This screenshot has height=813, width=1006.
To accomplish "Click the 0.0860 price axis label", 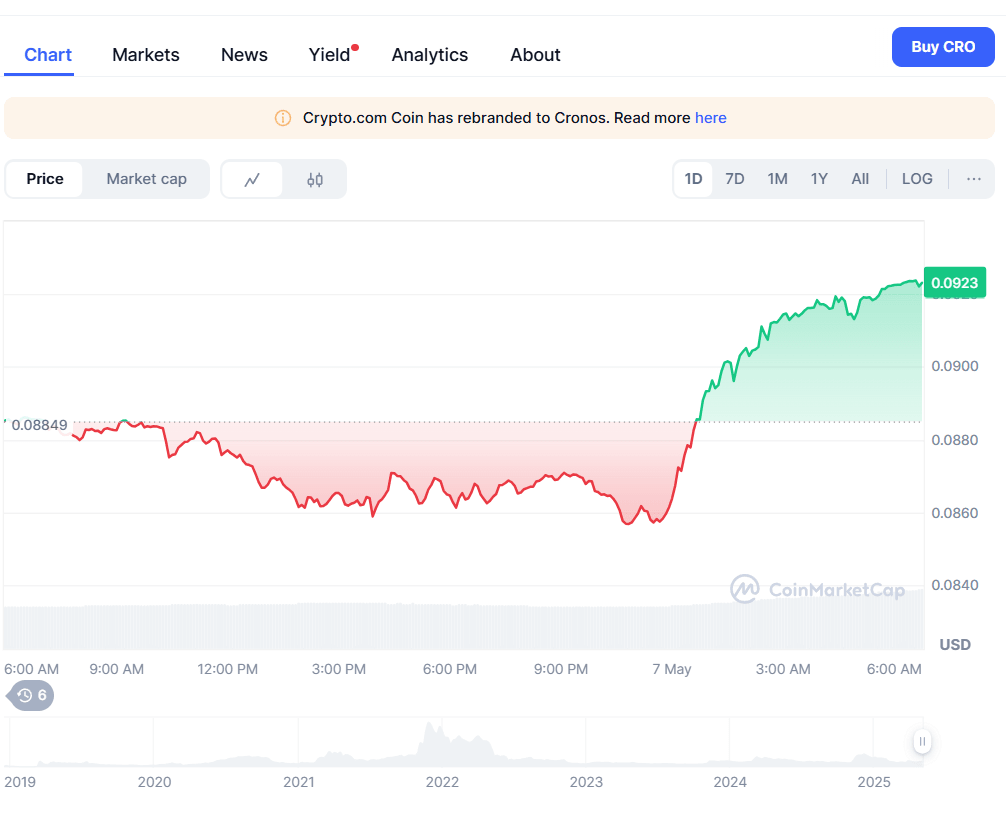I will point(955,513).
